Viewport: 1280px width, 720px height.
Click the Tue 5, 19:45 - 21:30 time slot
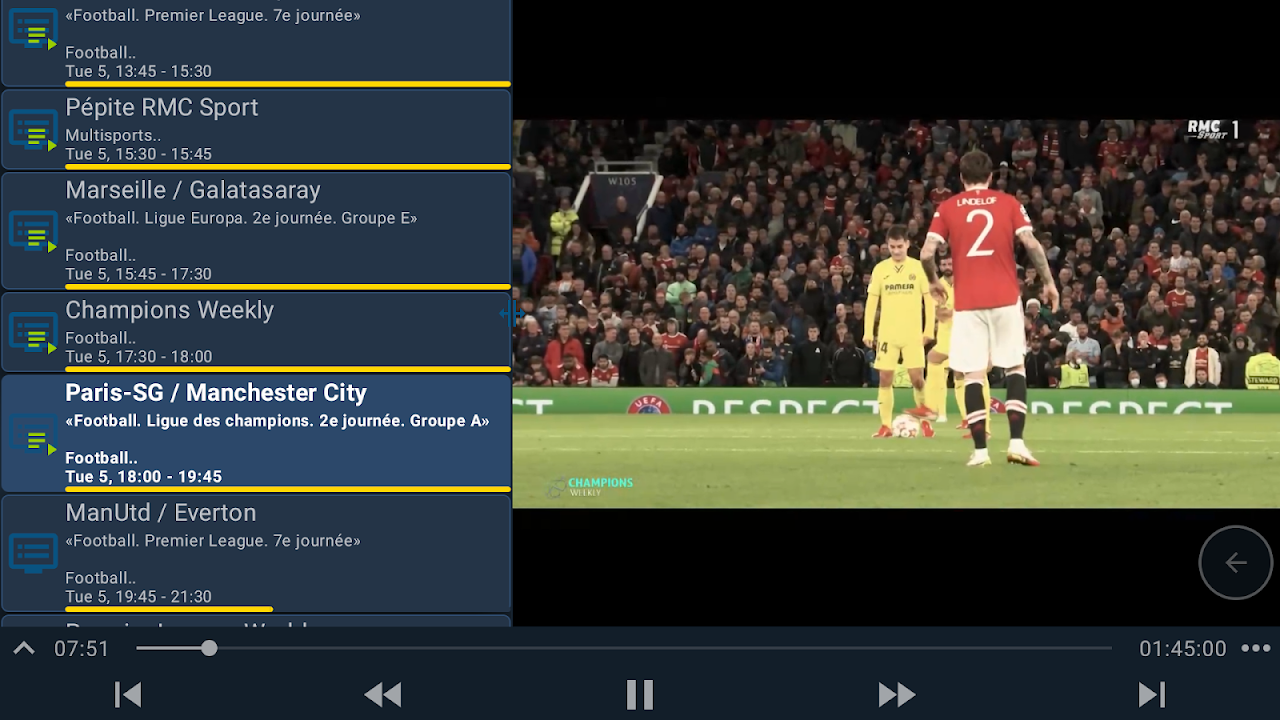point(139,597)
